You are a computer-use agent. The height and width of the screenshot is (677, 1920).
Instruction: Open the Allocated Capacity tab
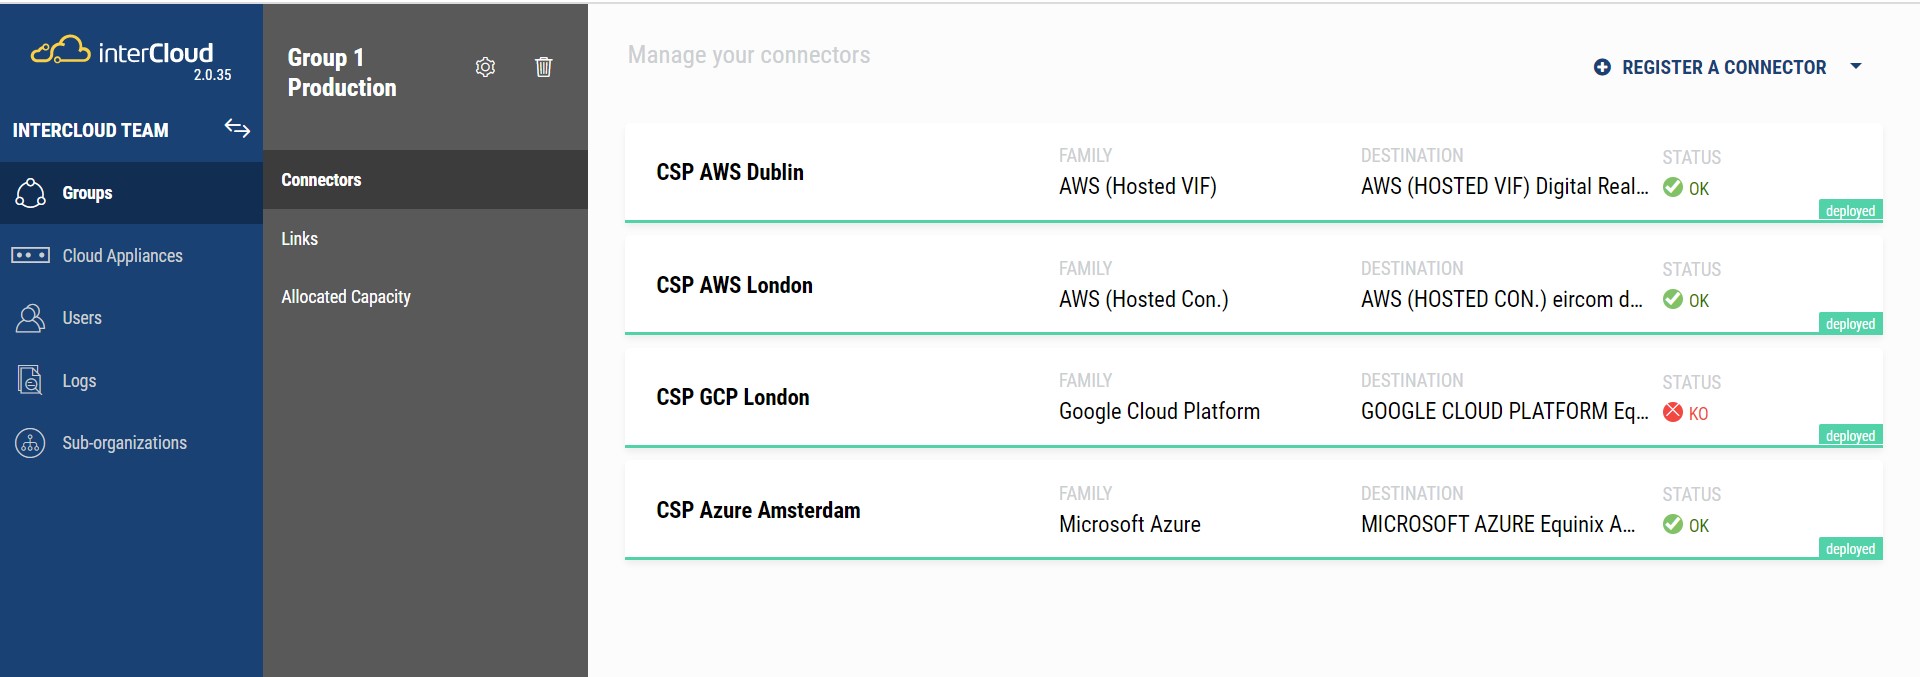pyautogui.click(x=346, y=297)
